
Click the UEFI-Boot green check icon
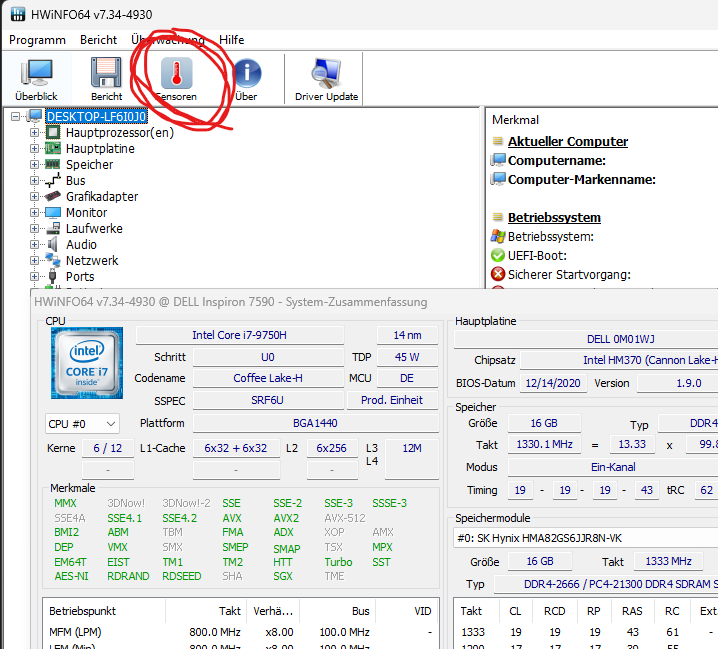(498, 256)
